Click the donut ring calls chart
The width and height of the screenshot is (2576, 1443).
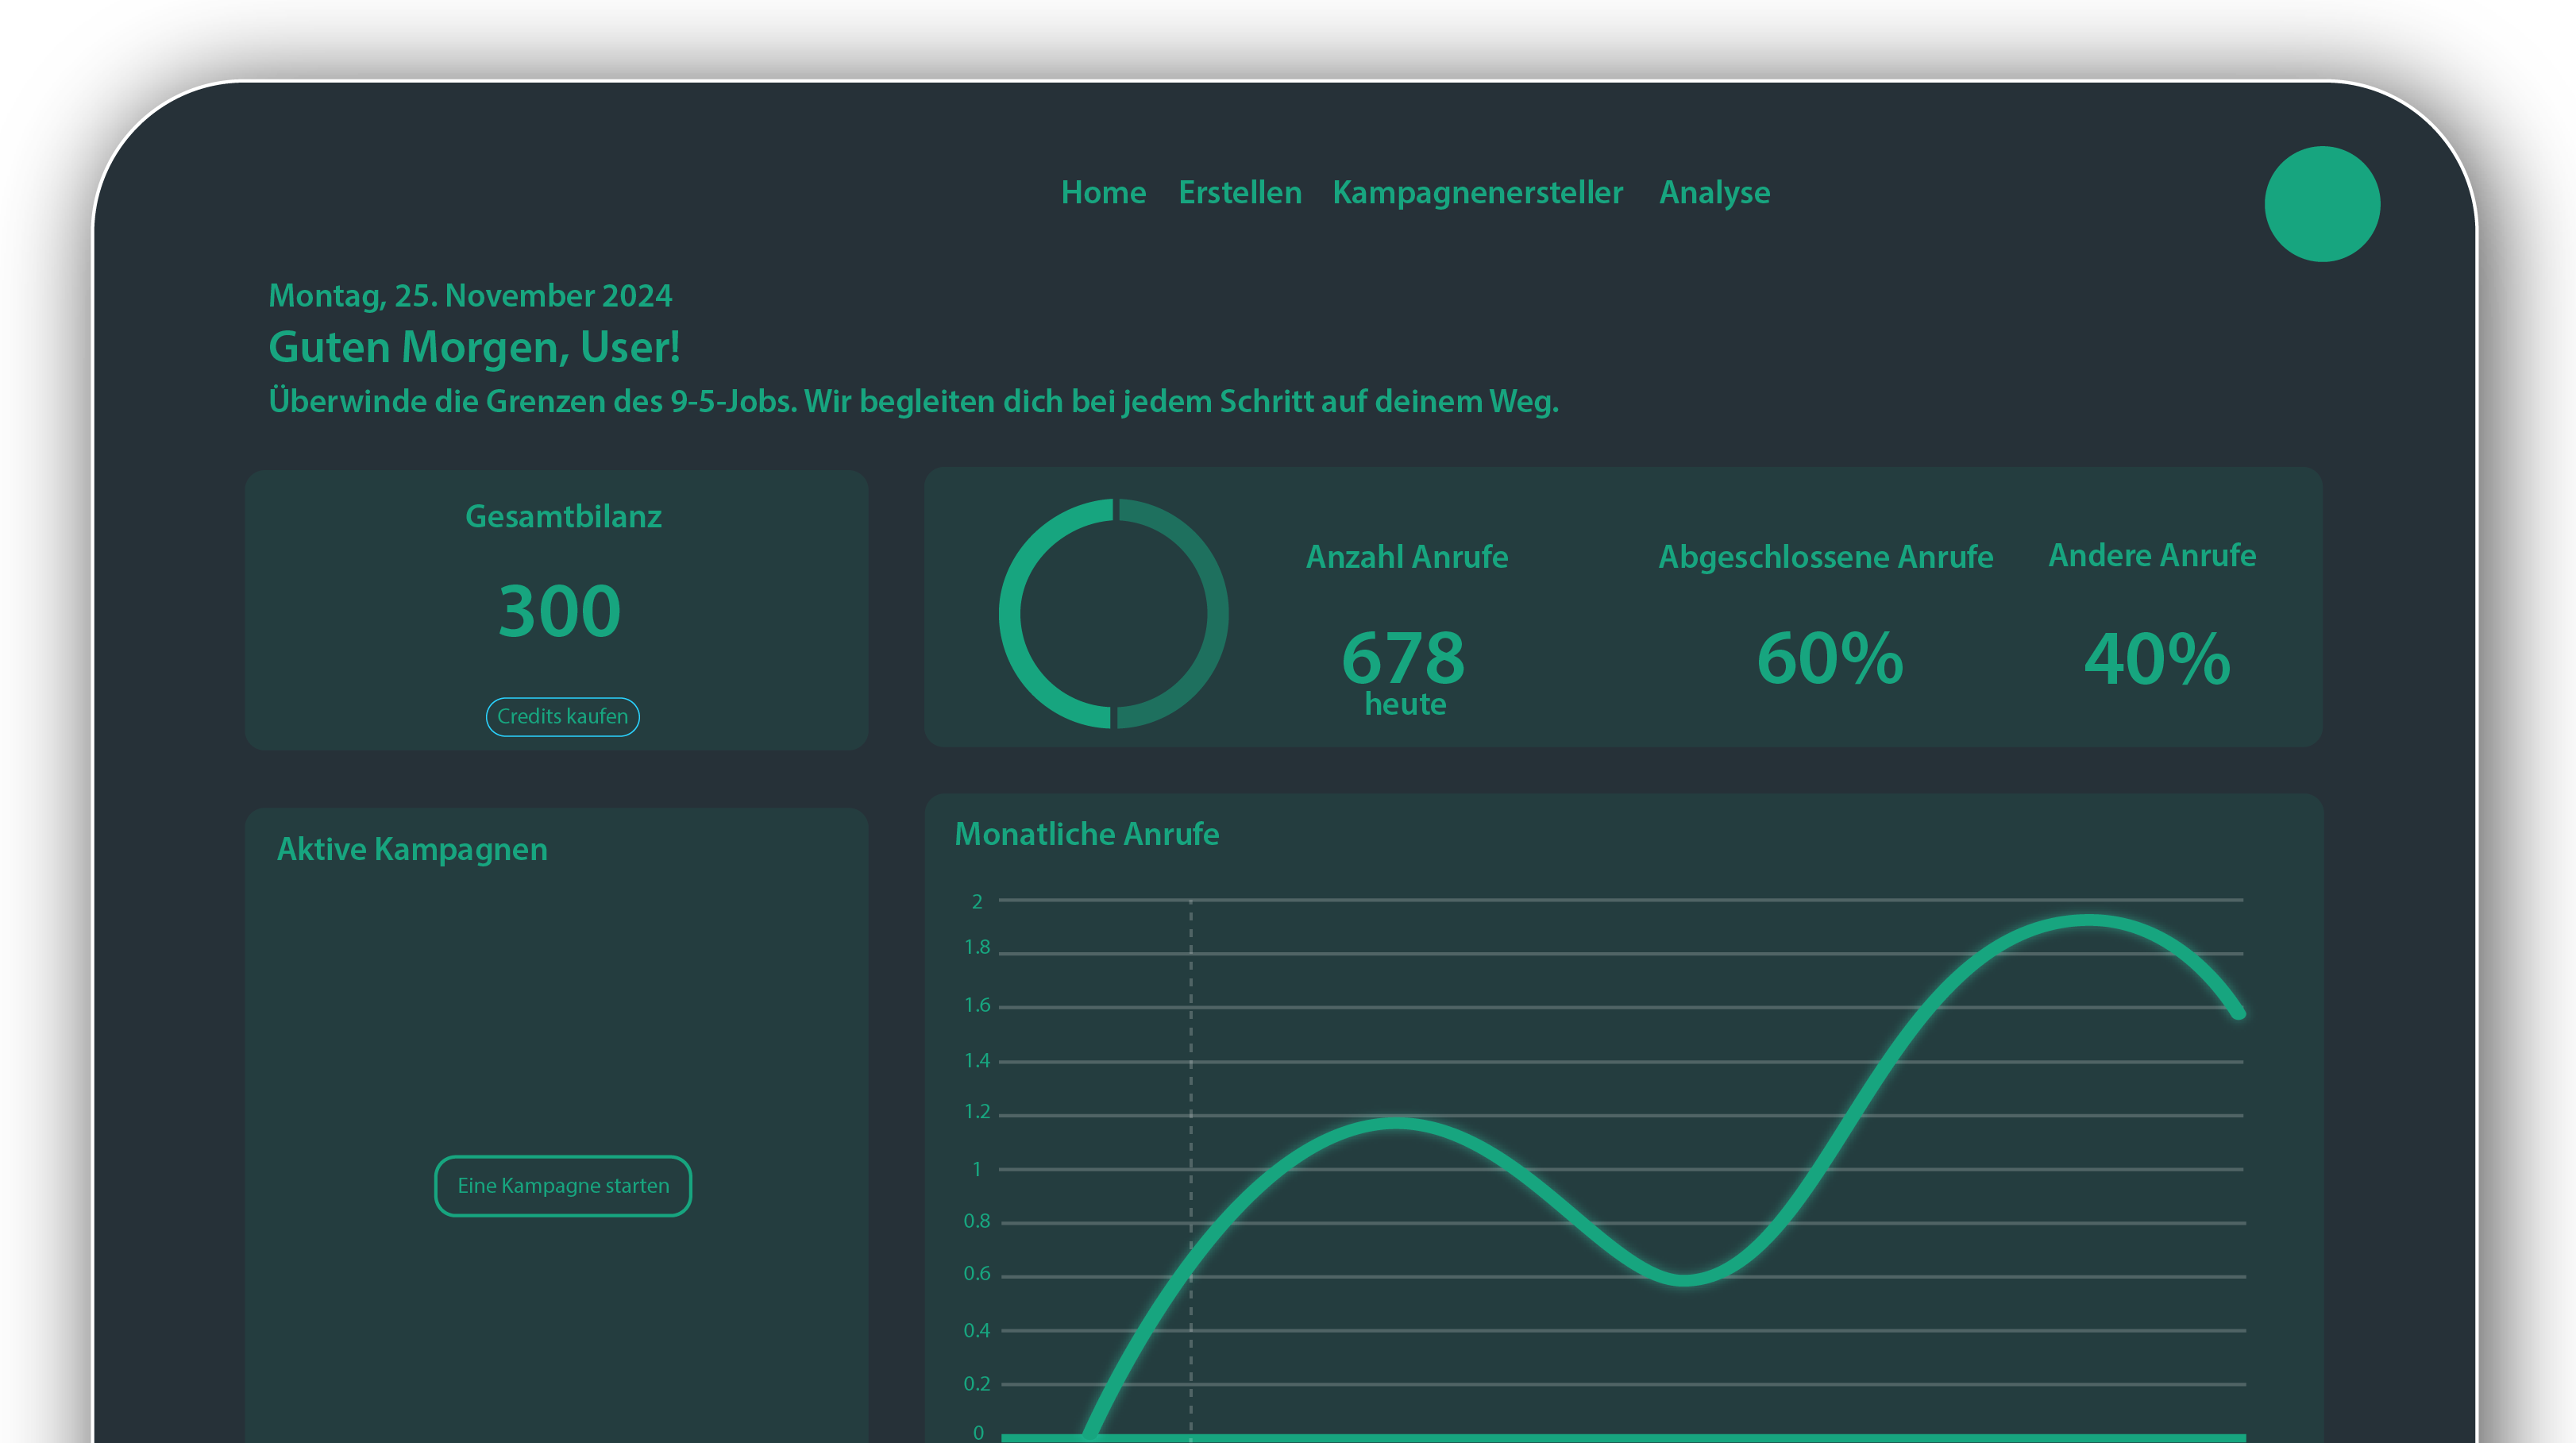click(1113, 613)
